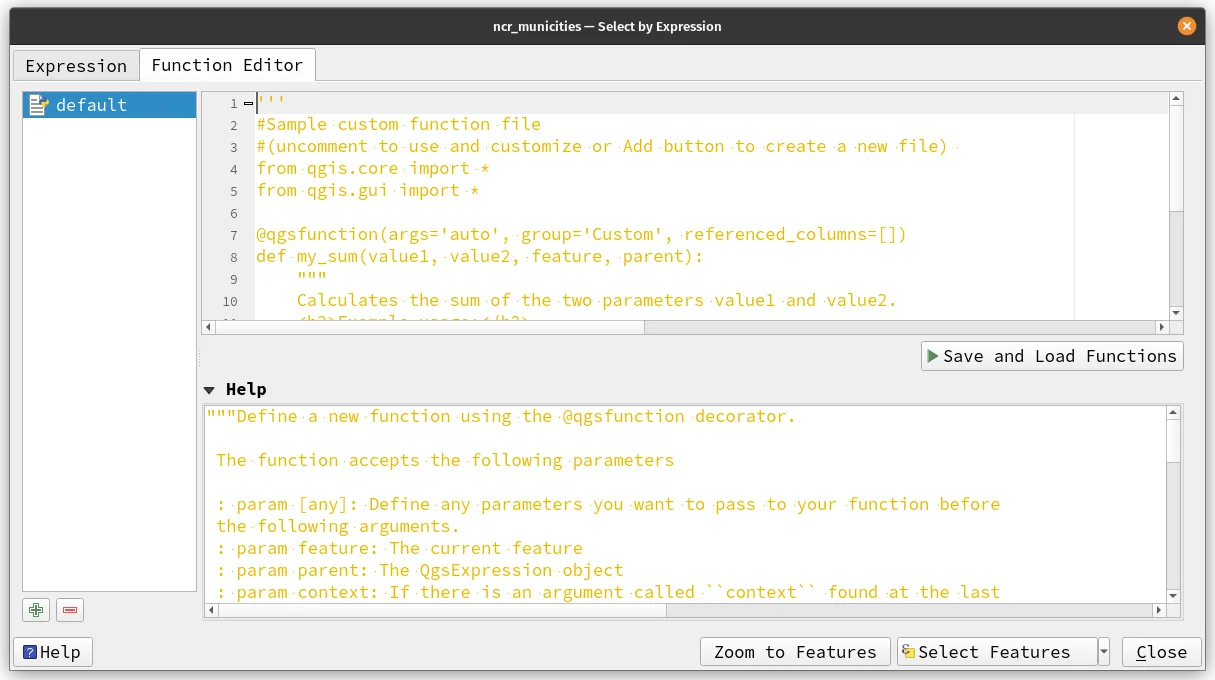1215x680 pixels.
Task: Open the Select Features dropdown arrow
Action: point(1102,651)
